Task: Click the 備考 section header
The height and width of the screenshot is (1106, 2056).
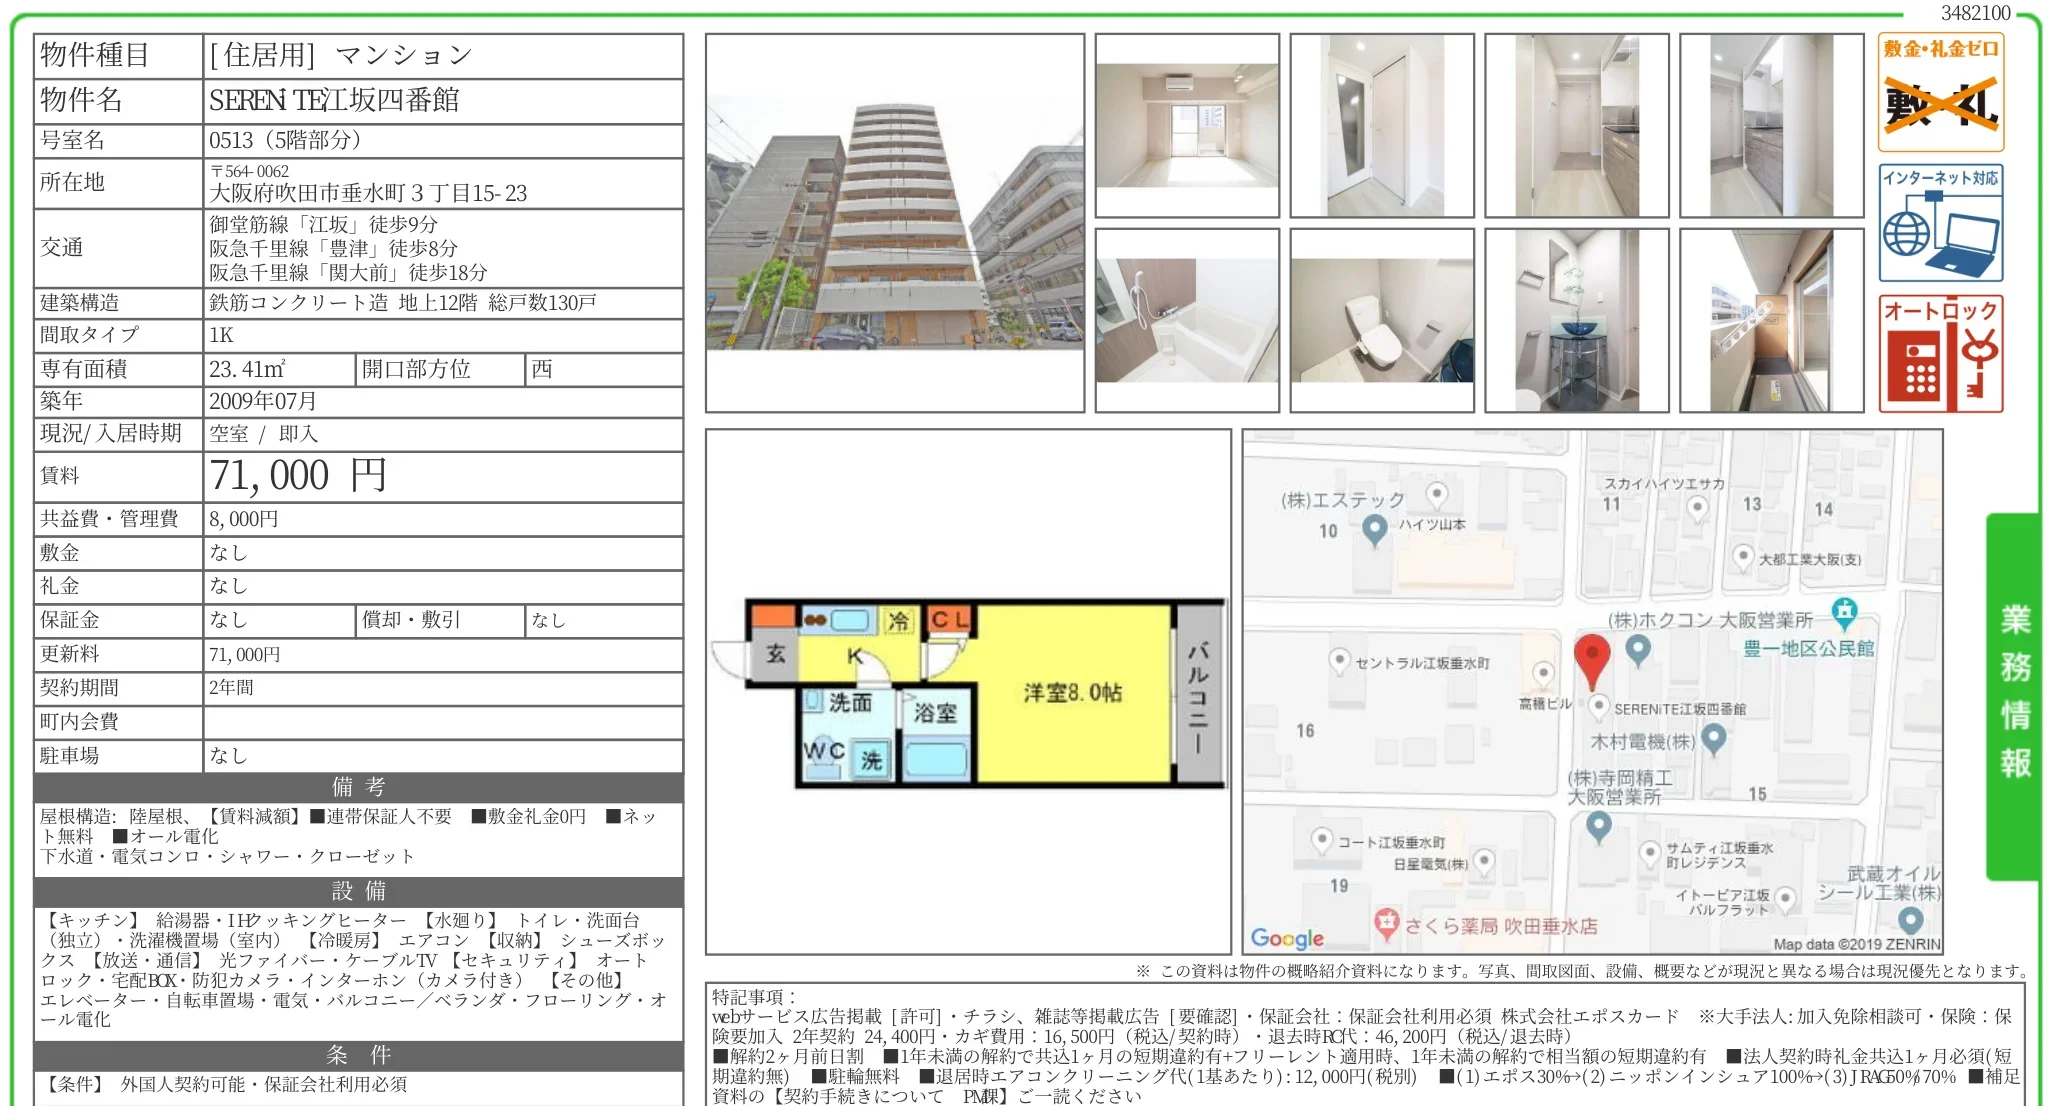Action: [358, 787]
